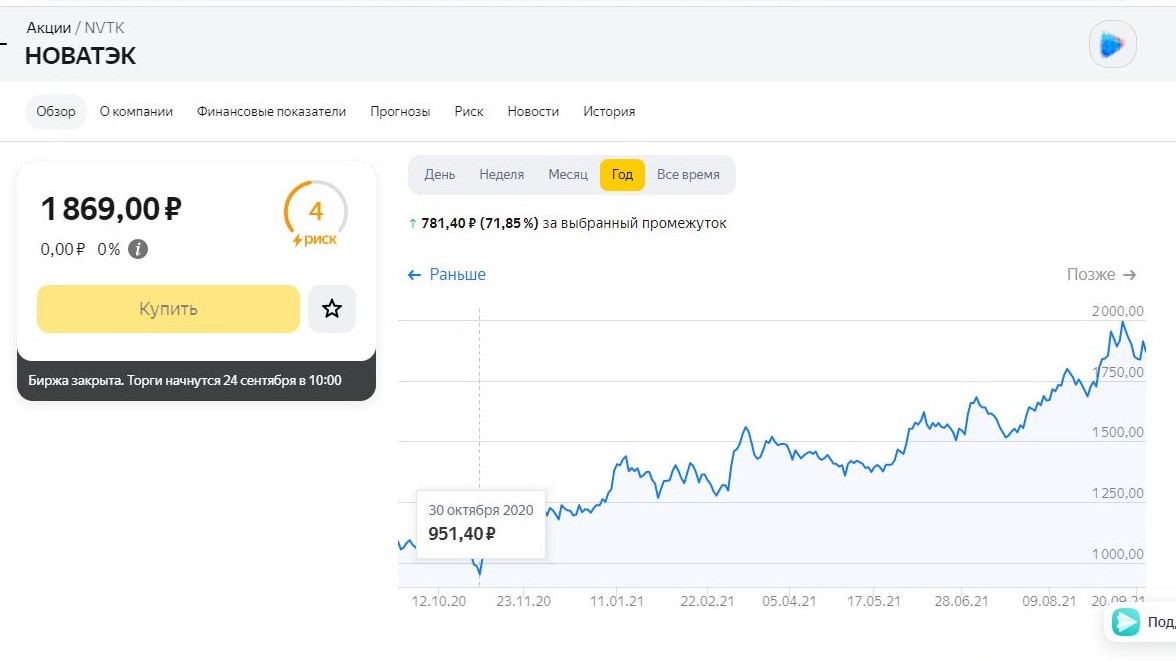Viewport: 1176px width, 661px height.
Task: Click the 30 октября 2020 price tooltip
Action: pos(481,524)
